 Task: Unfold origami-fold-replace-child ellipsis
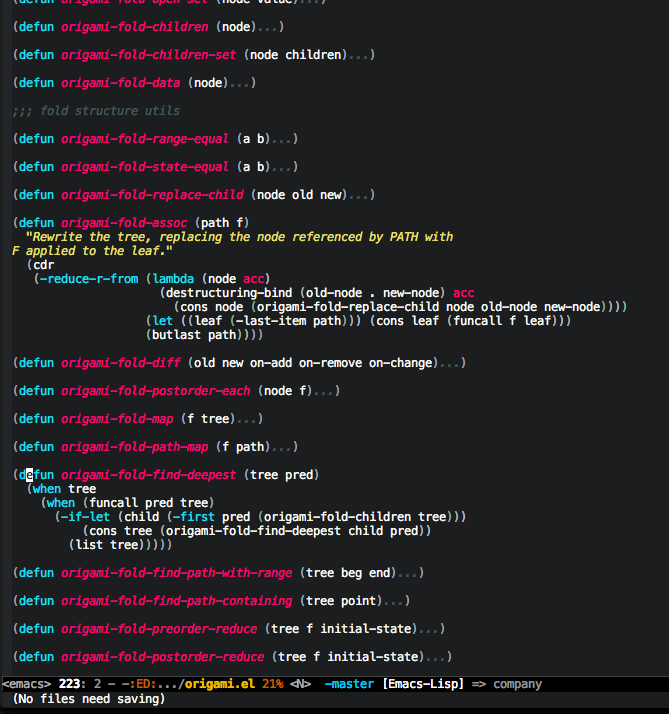click(x=360, y=197)
